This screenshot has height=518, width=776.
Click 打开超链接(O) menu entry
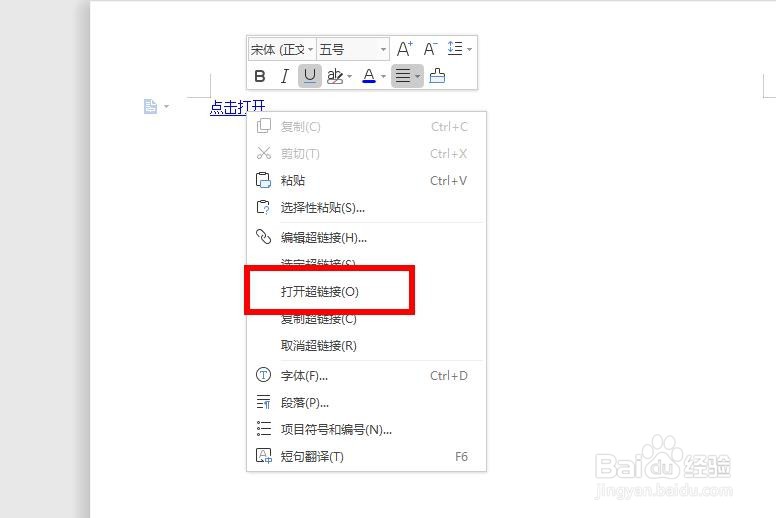tap(366, 291)
